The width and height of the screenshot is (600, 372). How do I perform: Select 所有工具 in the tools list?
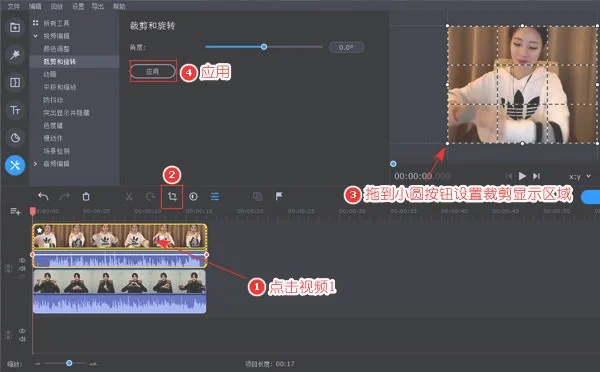(56, 23)
